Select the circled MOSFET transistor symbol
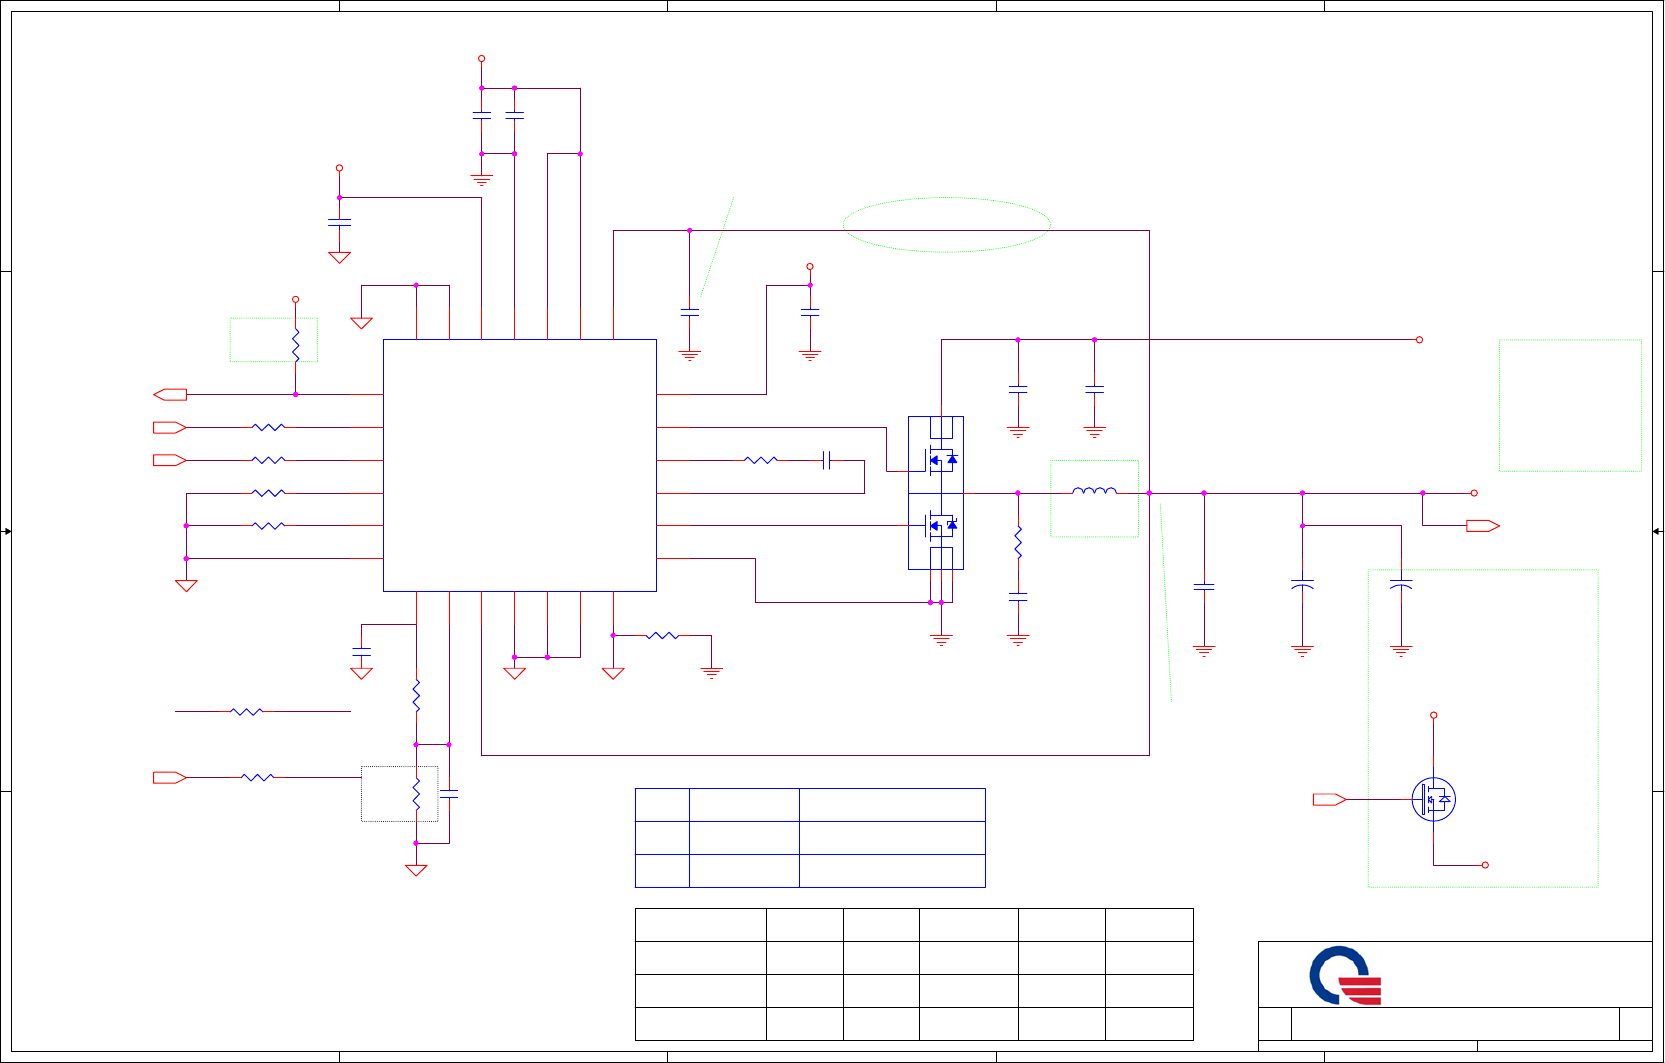Screen dimensions: 1665x1063 [x=1433, y=800]
